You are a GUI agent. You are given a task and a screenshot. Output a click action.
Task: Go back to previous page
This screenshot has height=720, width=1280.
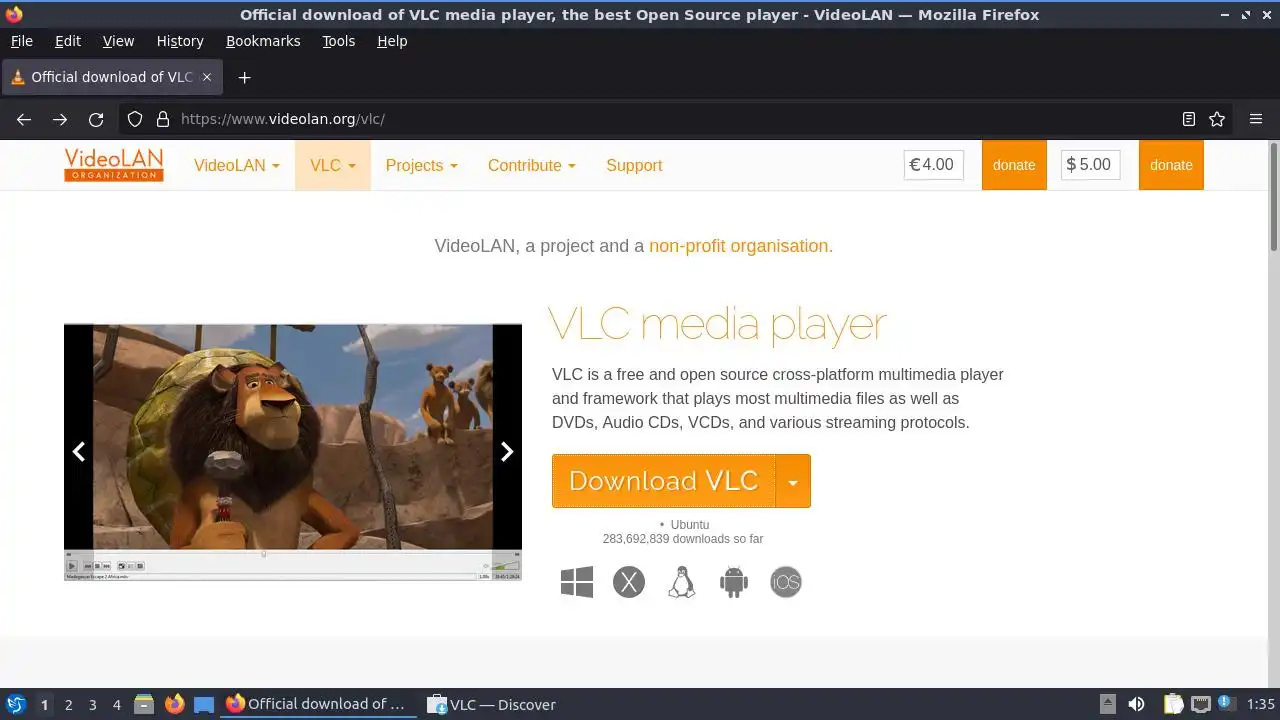pos(24,119)
